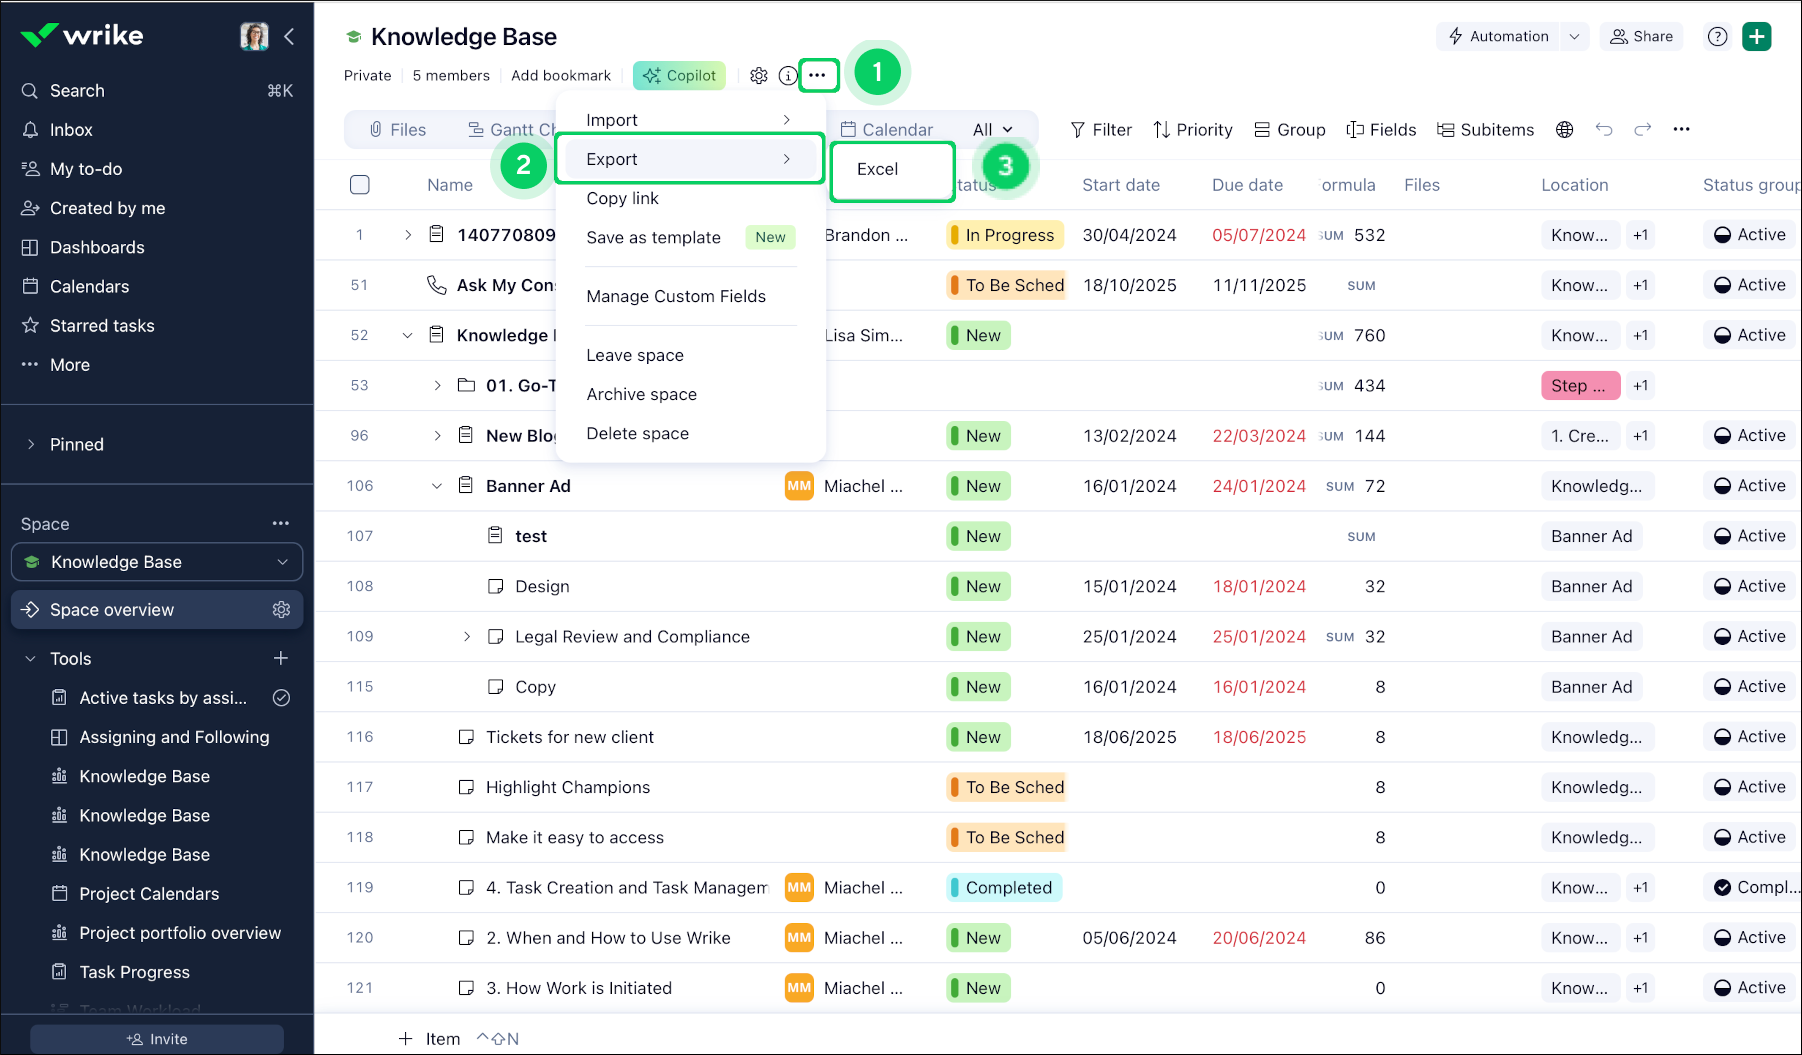Expand the Legal Review and Compliance row
The height and width of the screenshot is (1055, 1802).
tap(466, 637)
